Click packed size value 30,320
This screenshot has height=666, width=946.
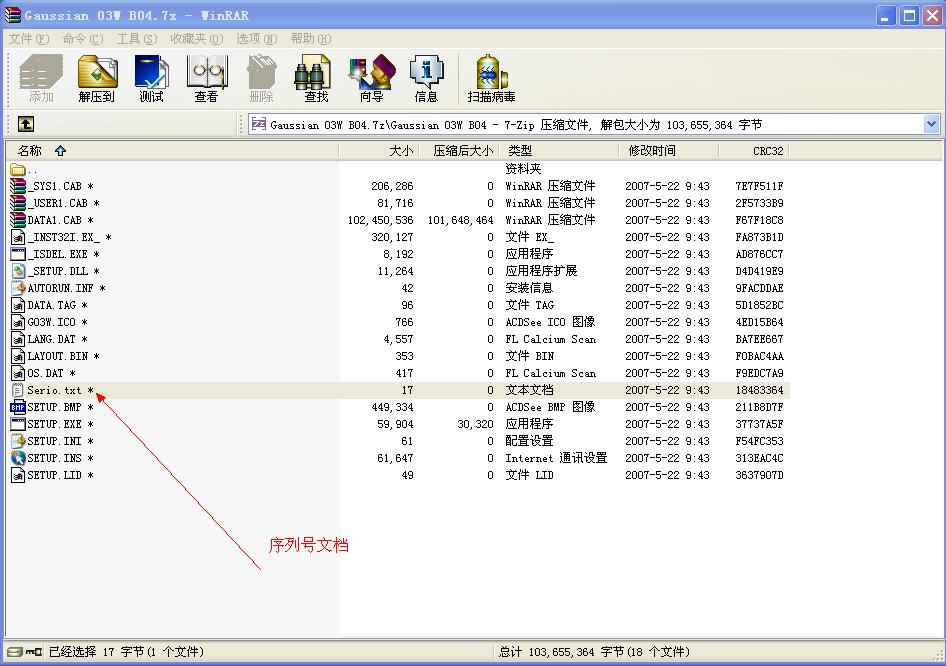[x=475, y=424]
